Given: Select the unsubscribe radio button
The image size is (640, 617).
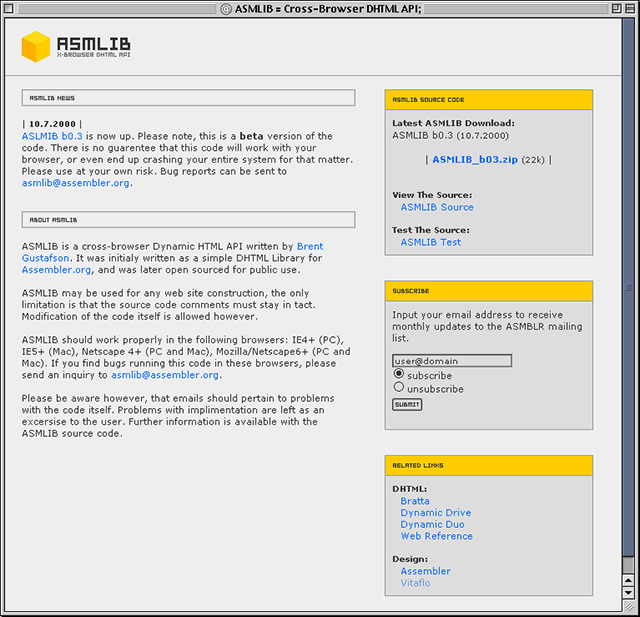Looking at the screenshot, I should coord(399,387).
